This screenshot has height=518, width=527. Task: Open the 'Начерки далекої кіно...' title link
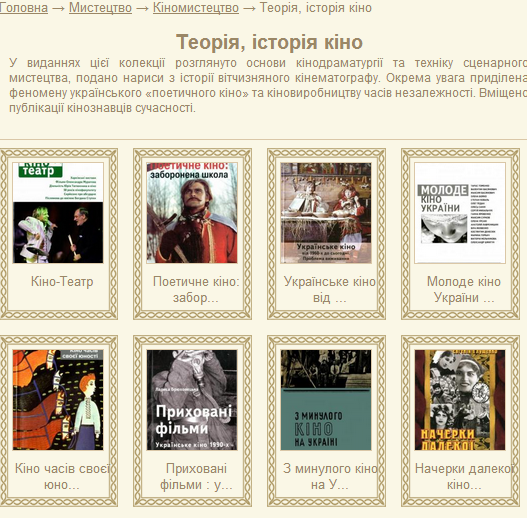tap(464, 477)
